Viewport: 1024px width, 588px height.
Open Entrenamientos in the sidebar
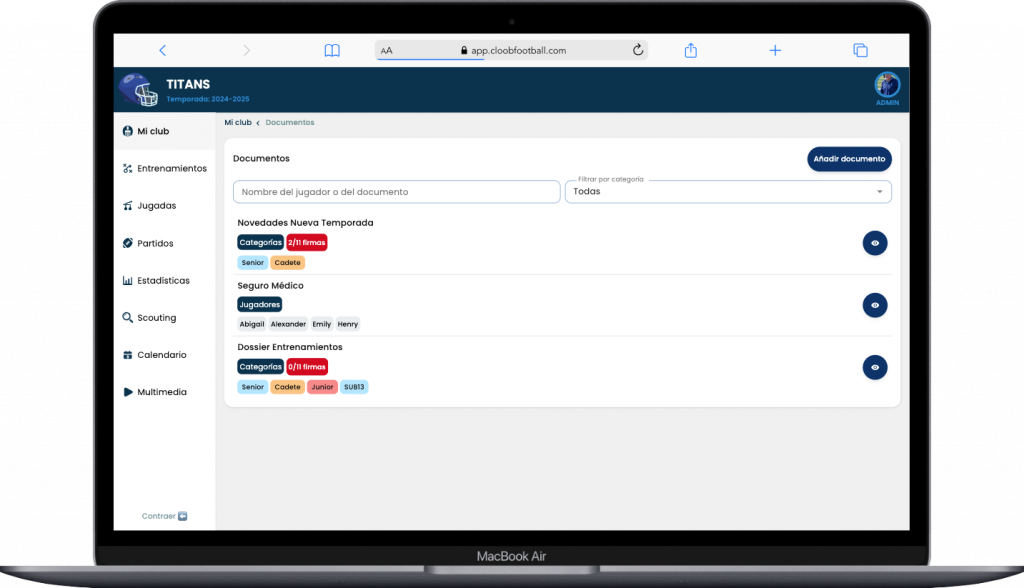point(171,168)
